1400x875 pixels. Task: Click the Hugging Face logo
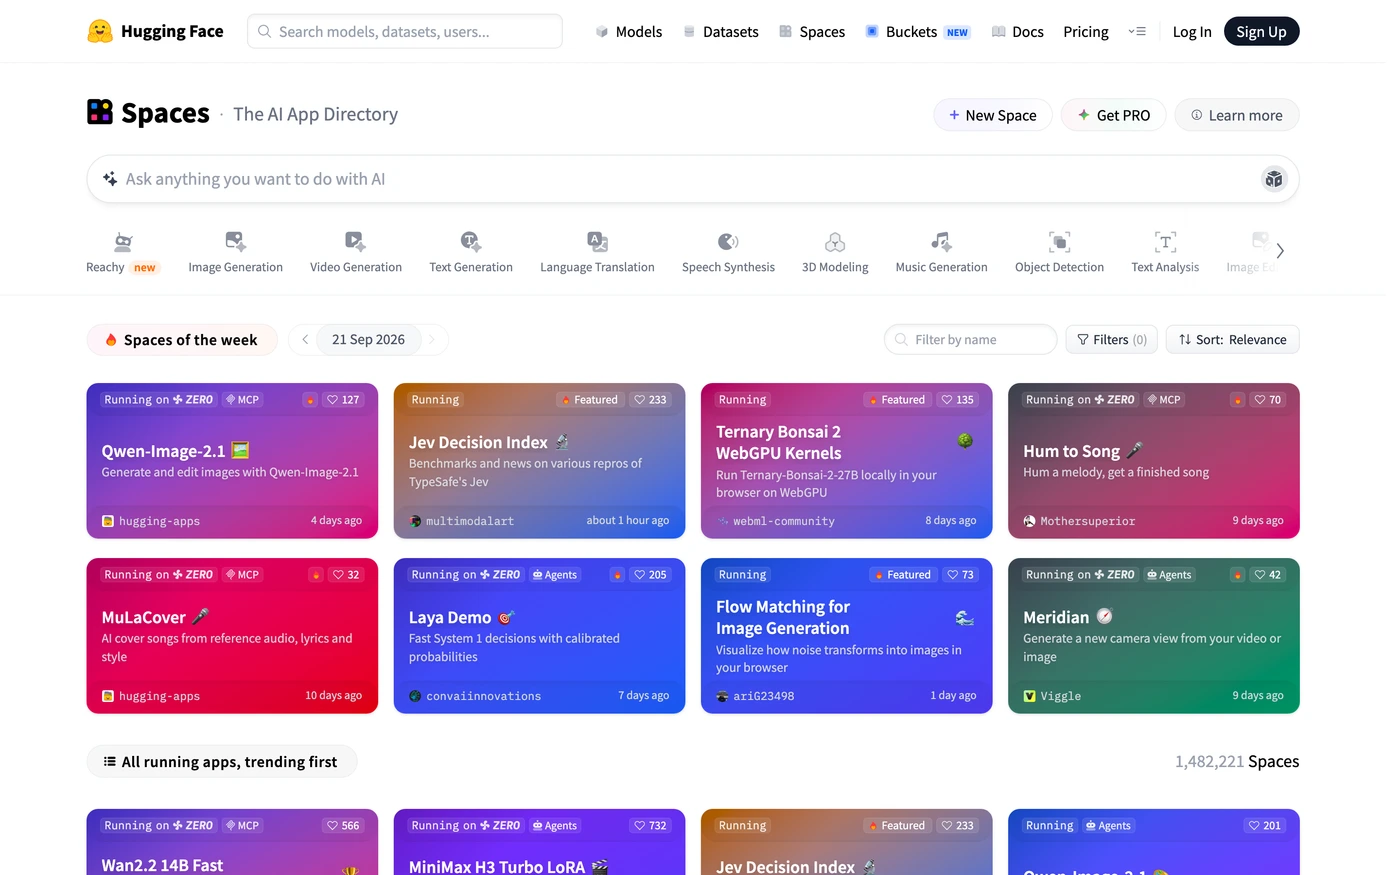(x=155, y=31)
